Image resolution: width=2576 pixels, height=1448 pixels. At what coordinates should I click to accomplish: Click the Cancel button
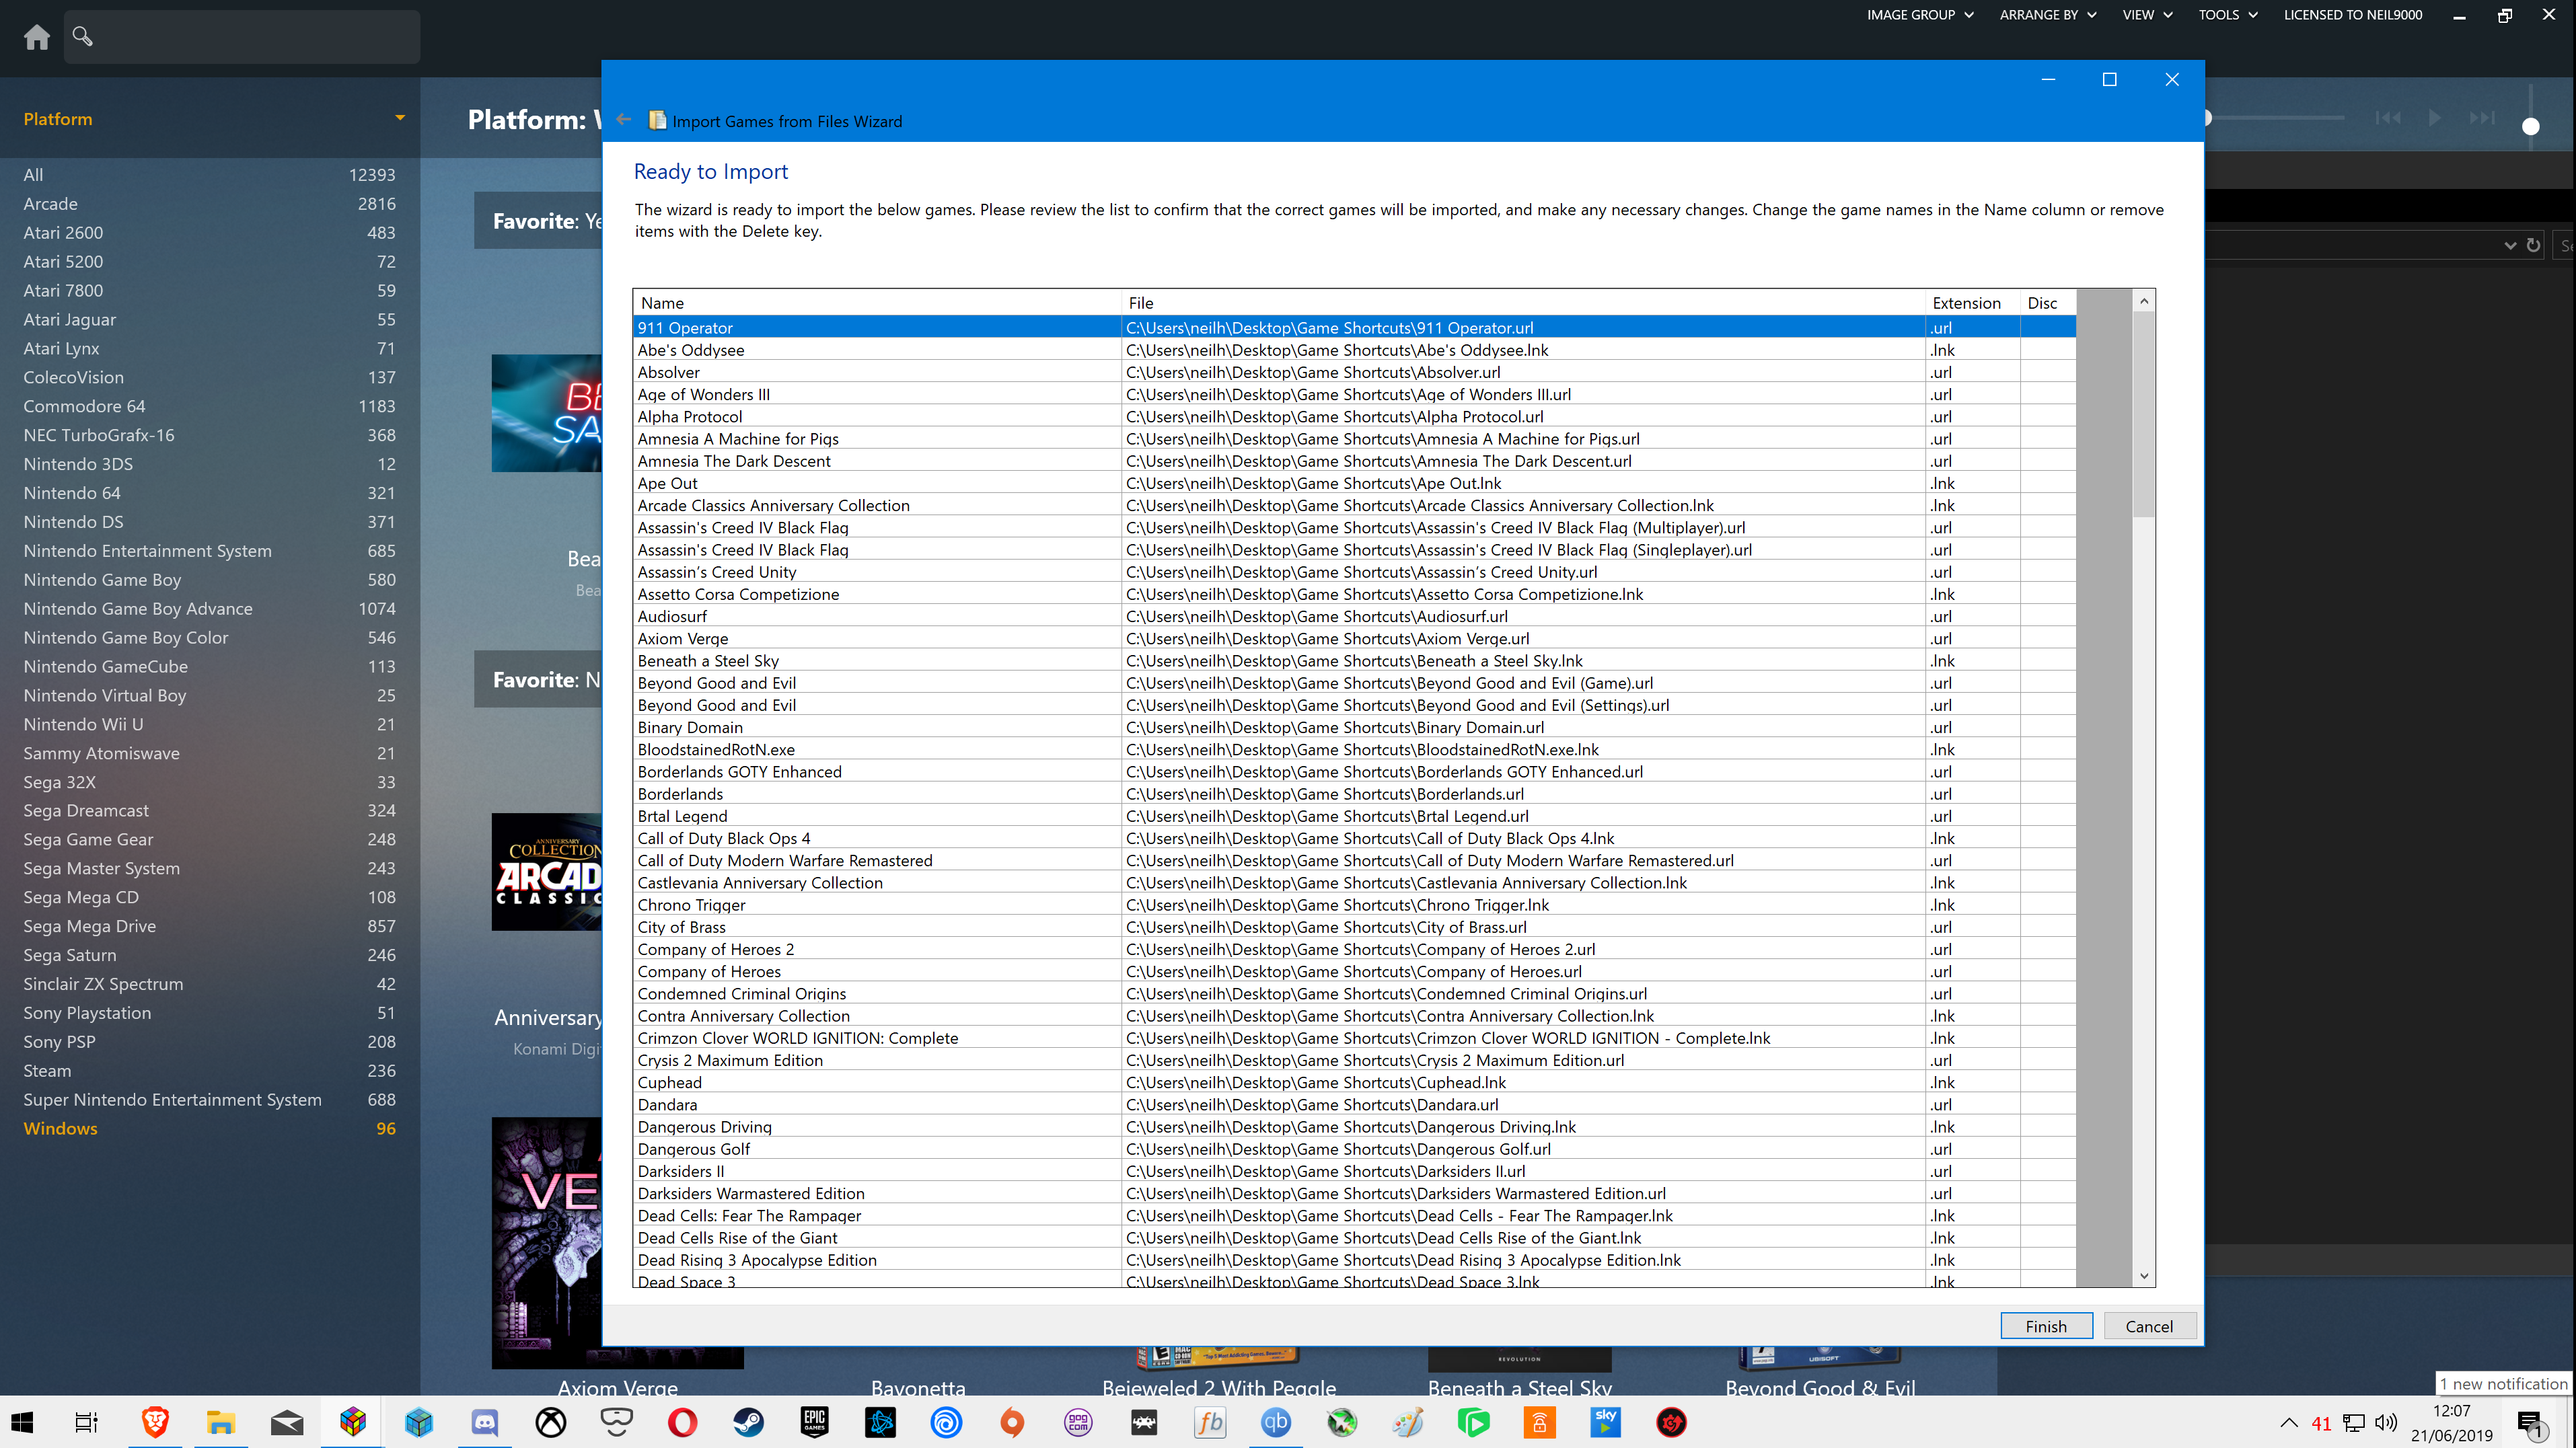point(2149,1326)
